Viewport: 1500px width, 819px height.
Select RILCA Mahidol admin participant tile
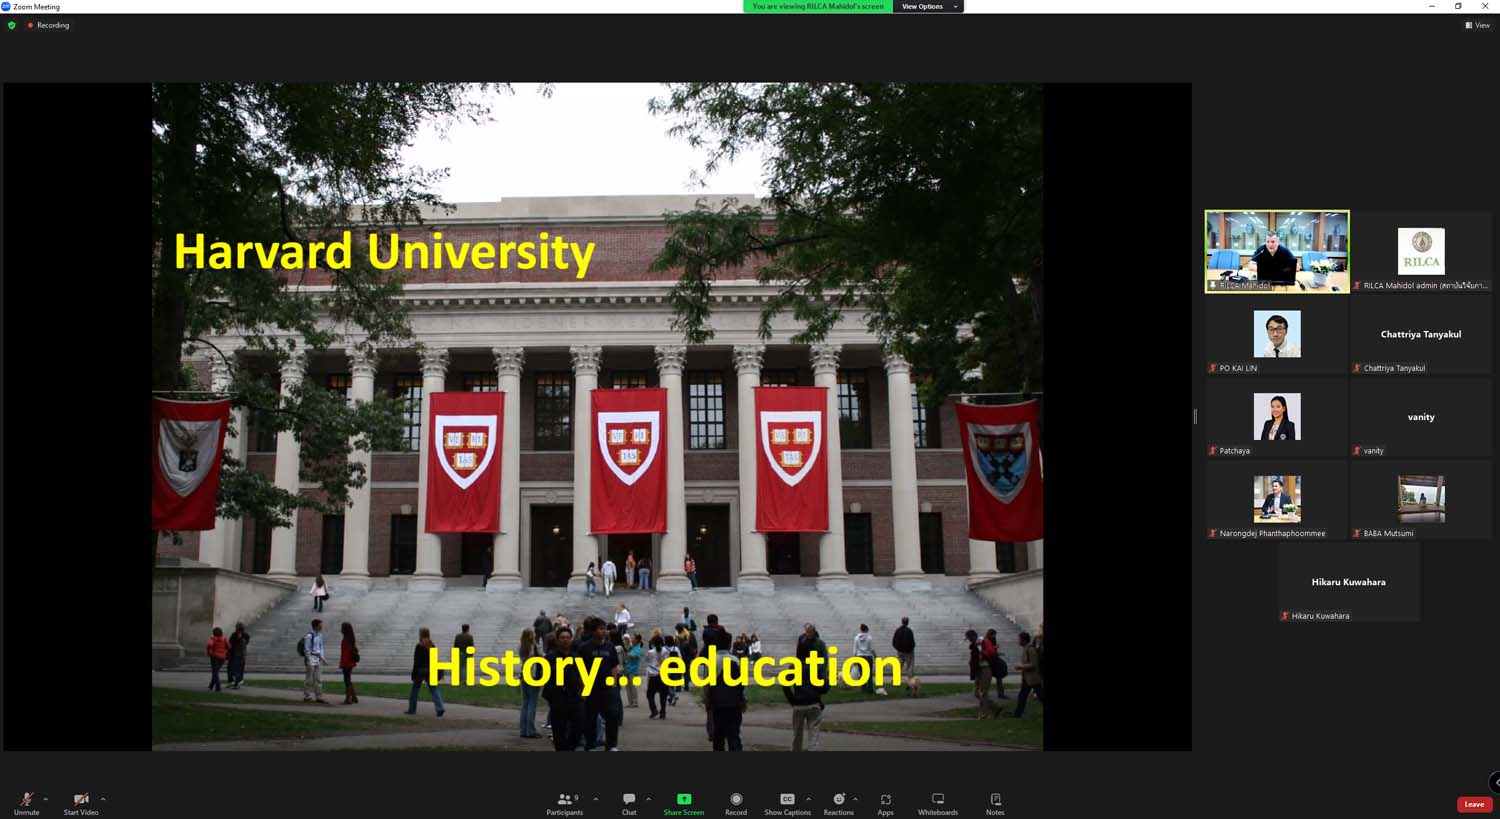(1421, 251)
